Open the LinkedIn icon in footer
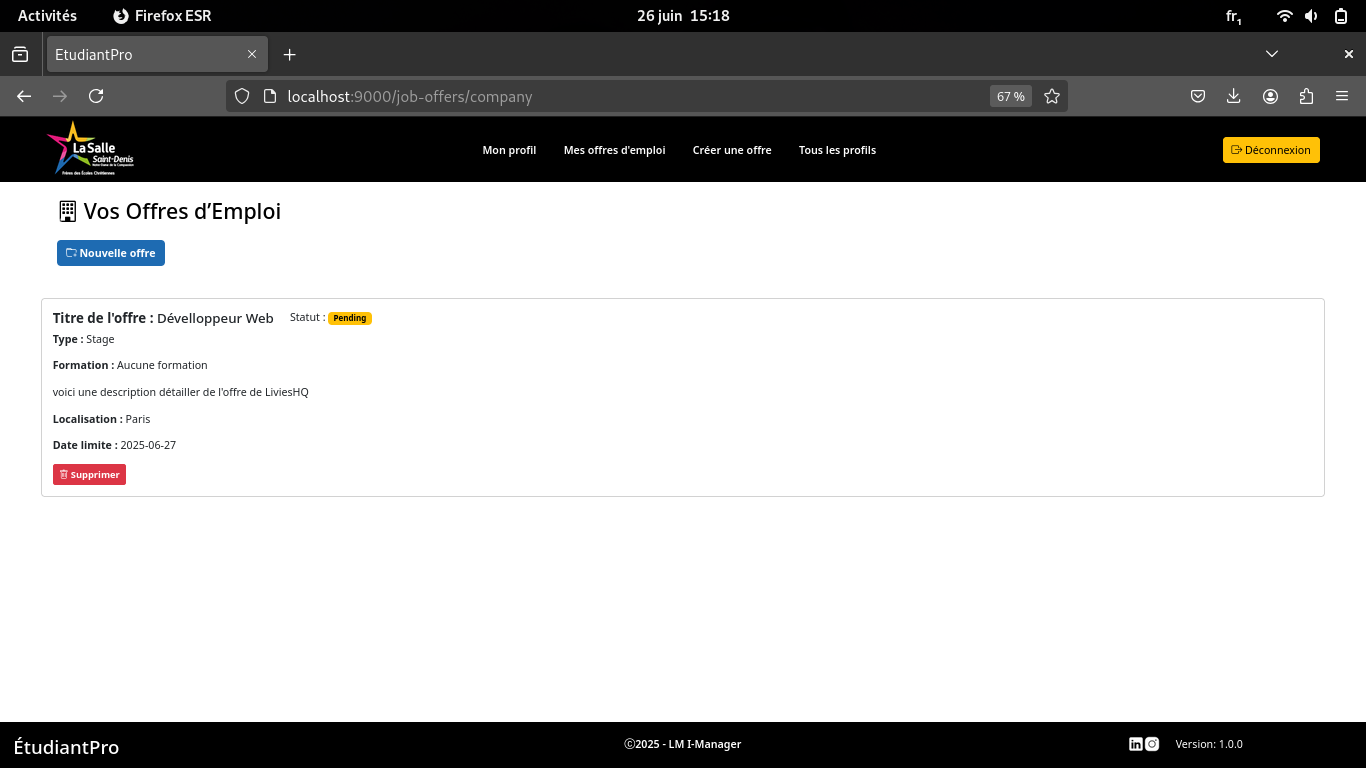1366x768 pixels. coord(1136,744)
